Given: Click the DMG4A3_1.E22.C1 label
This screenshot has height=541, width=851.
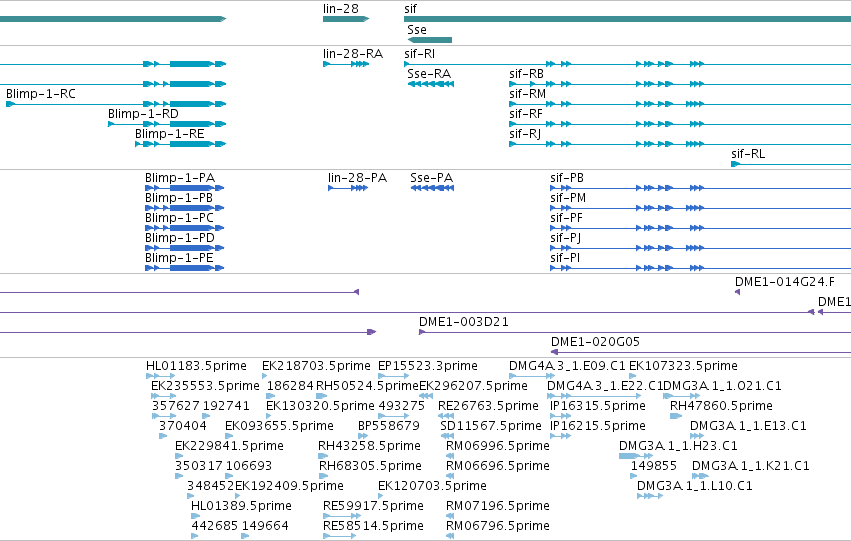Looking at the screenshot, I should tap(605, 386).
